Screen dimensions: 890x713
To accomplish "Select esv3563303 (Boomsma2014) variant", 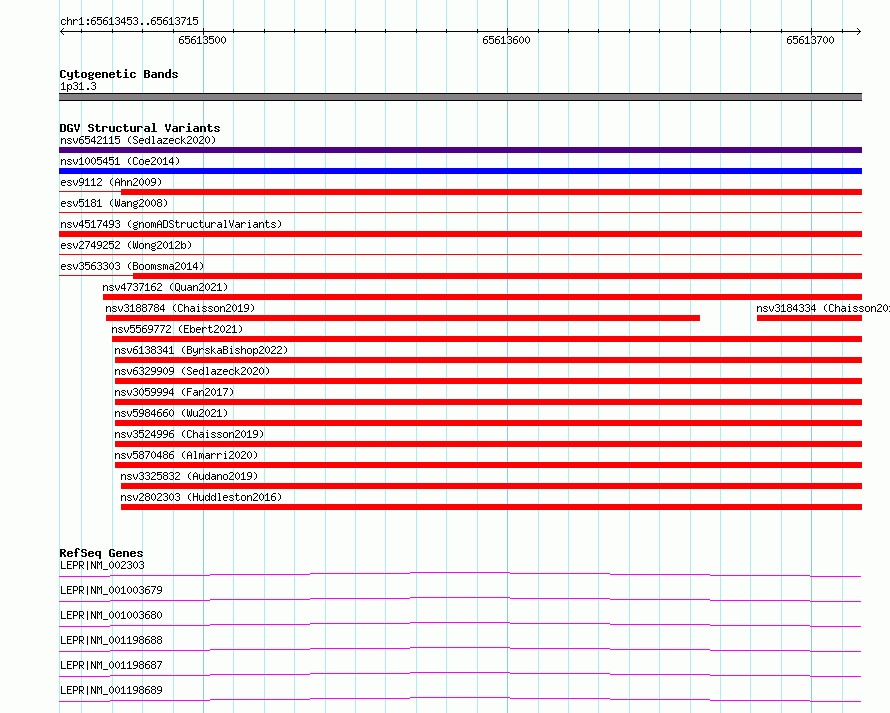I will [132, 266].
